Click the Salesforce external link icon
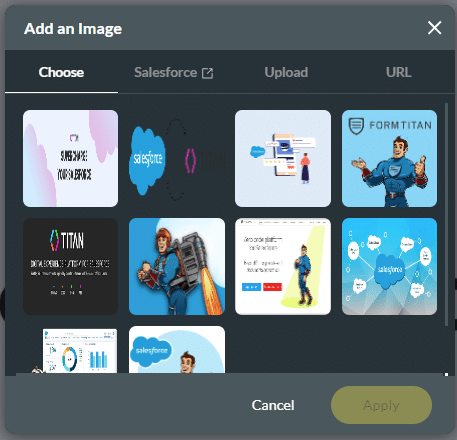The image size is (457, 440). 207,73
